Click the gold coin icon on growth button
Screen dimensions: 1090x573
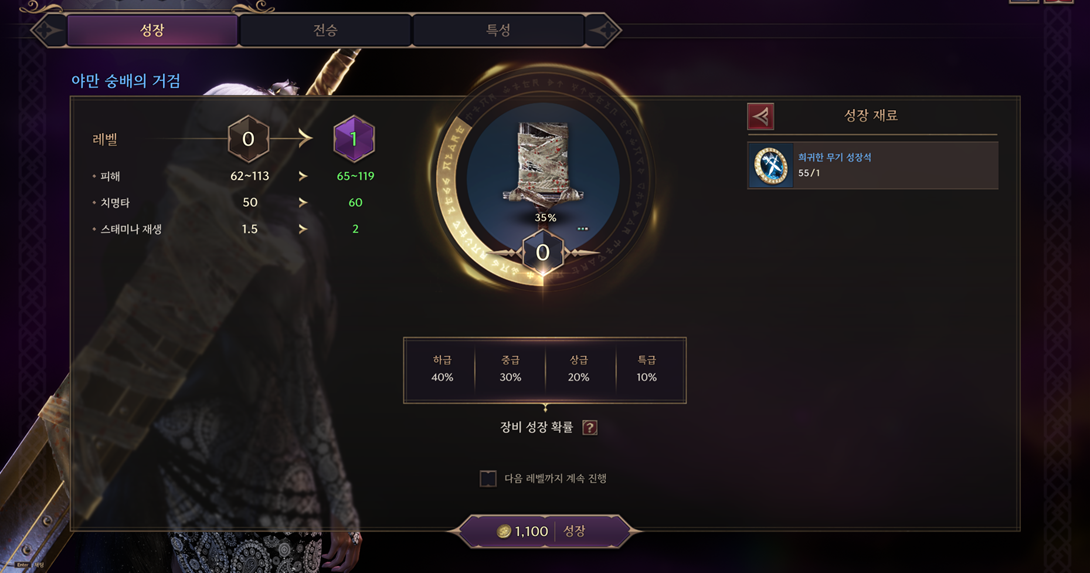pos(504,531)
